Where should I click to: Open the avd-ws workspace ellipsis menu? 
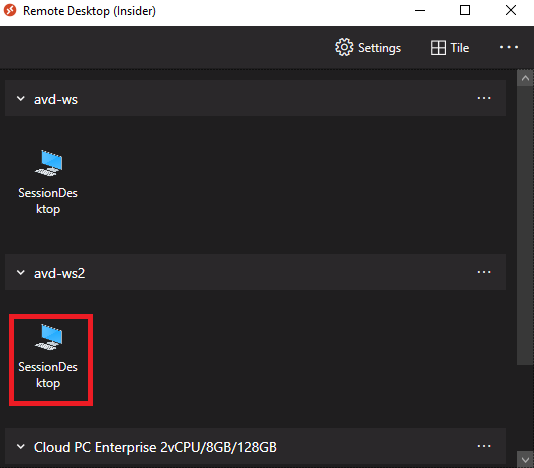[x=484, y=98]
